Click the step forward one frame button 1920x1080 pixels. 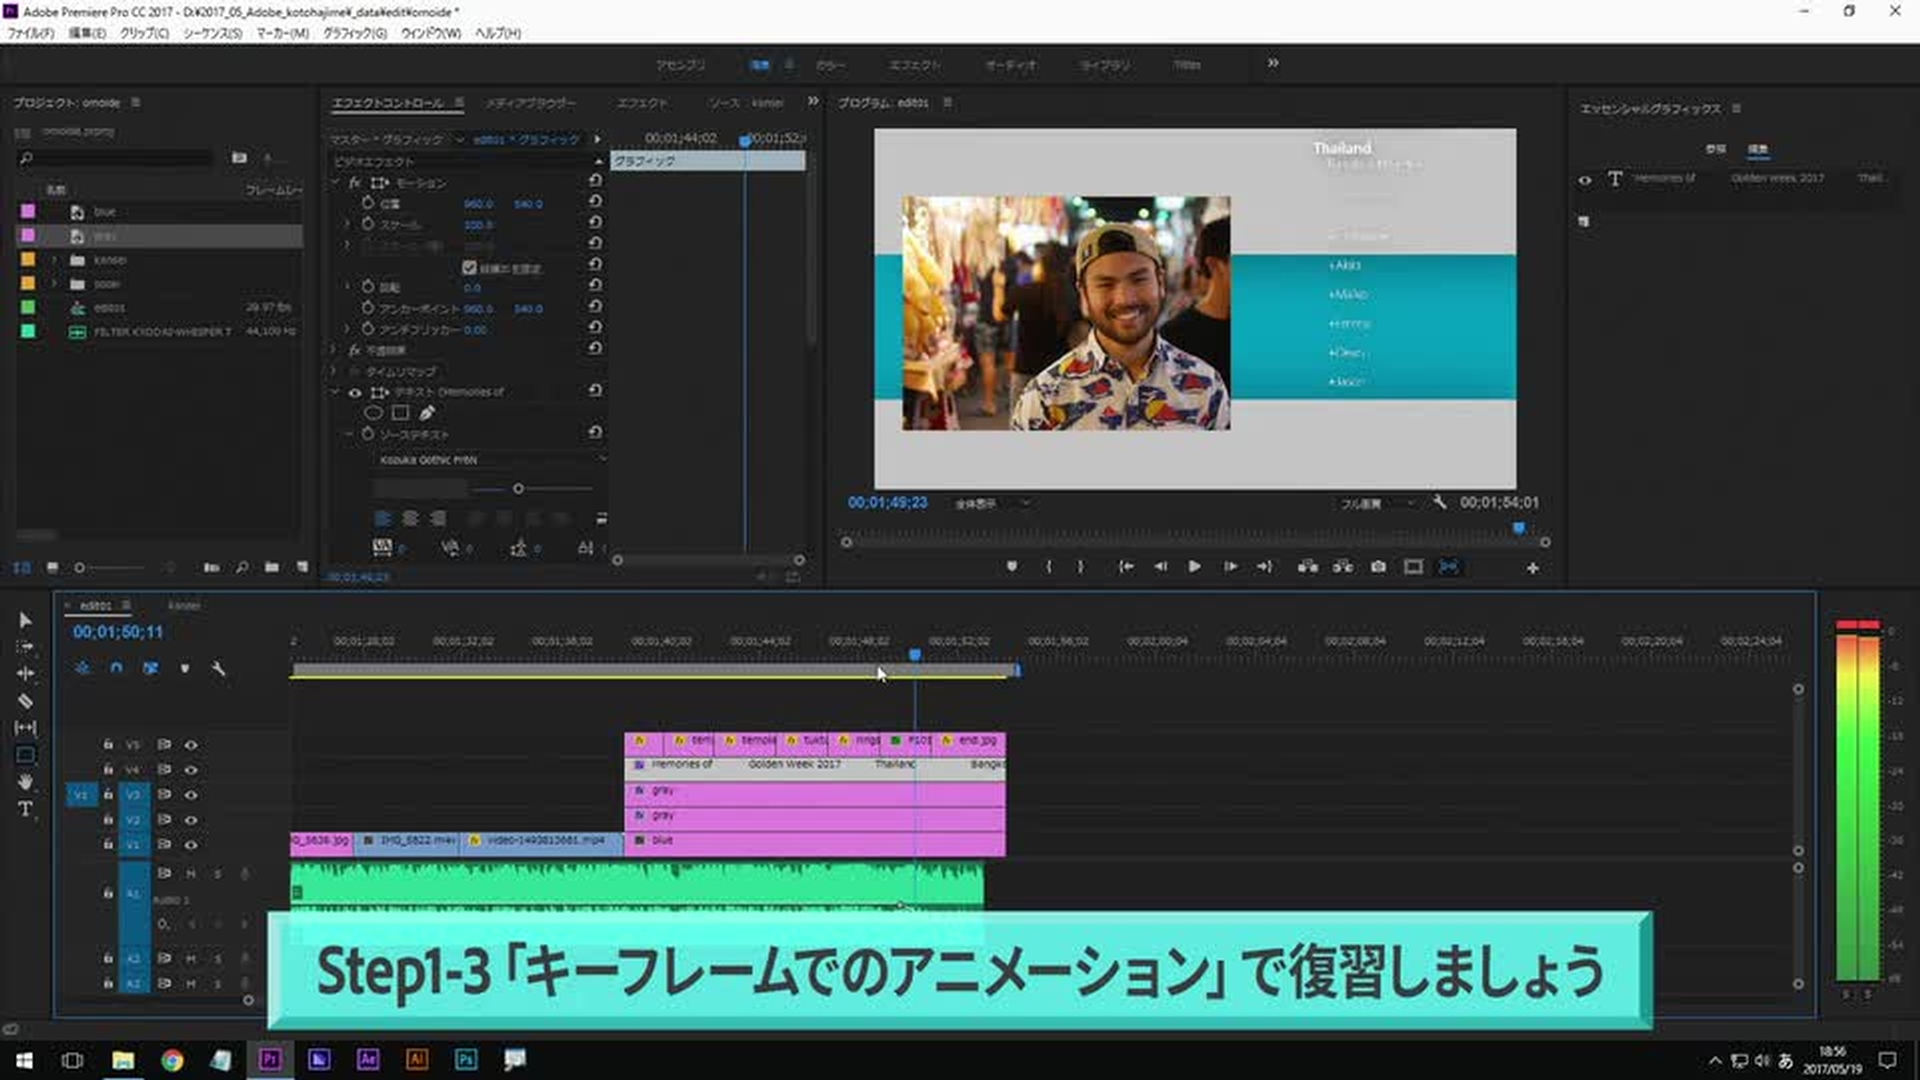[x=1230, y=567]
